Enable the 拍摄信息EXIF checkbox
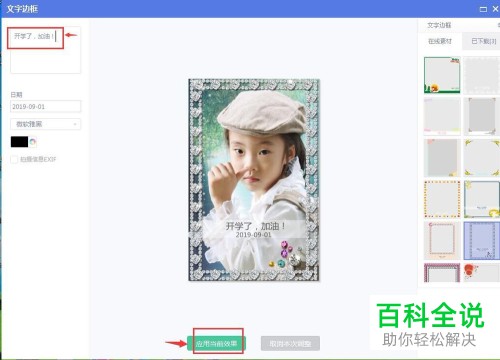Image resolution: width=500 pixels, height=360 pixels. (14, 159)
